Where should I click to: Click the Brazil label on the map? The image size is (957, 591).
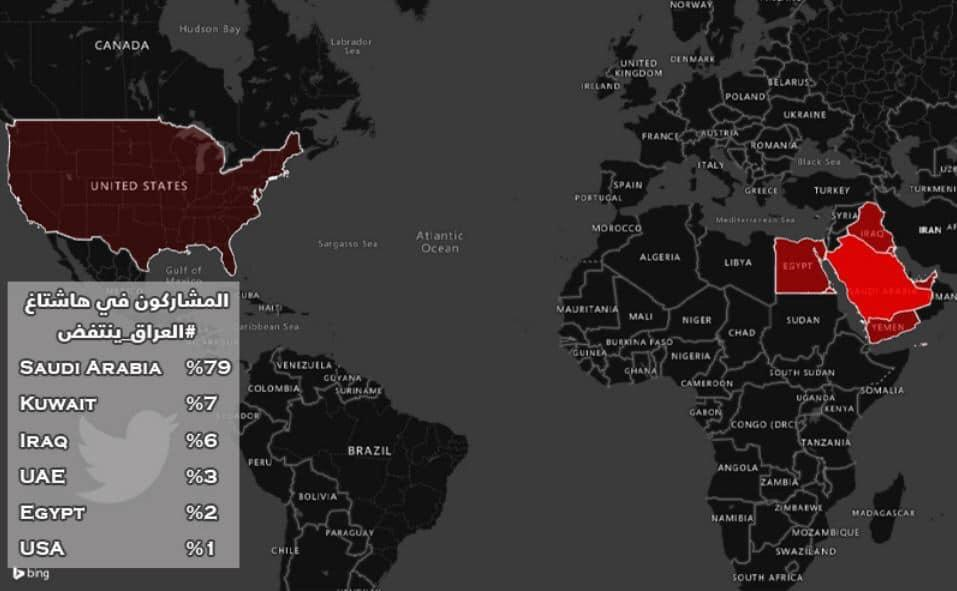(x=369, y=451)
